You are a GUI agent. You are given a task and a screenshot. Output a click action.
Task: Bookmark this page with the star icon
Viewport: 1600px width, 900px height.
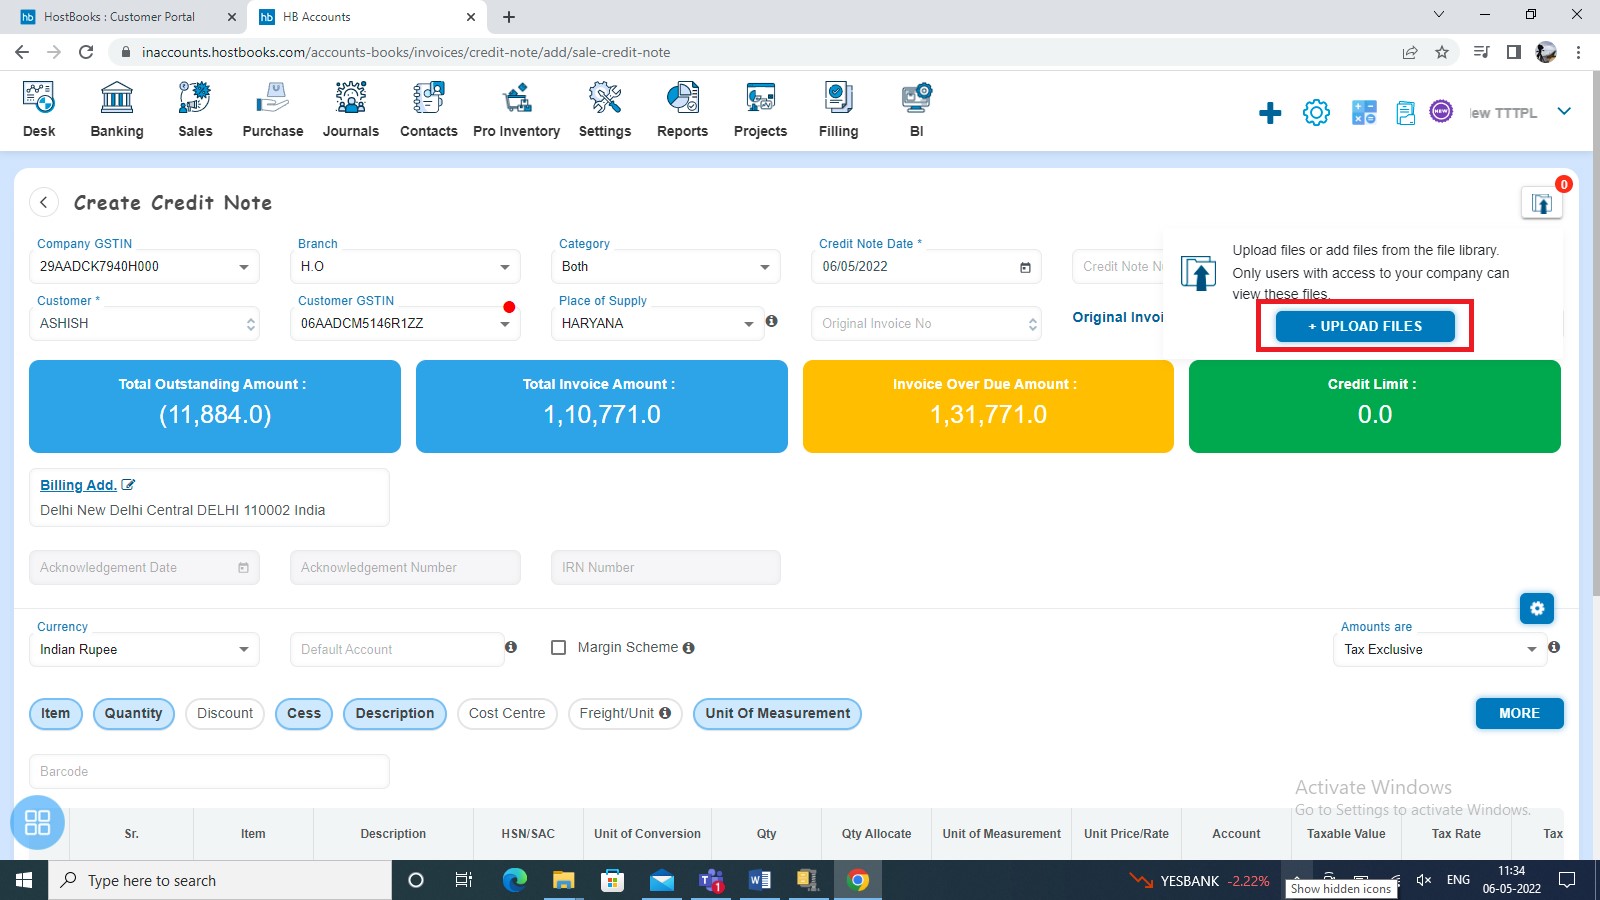pos(1442,52)
